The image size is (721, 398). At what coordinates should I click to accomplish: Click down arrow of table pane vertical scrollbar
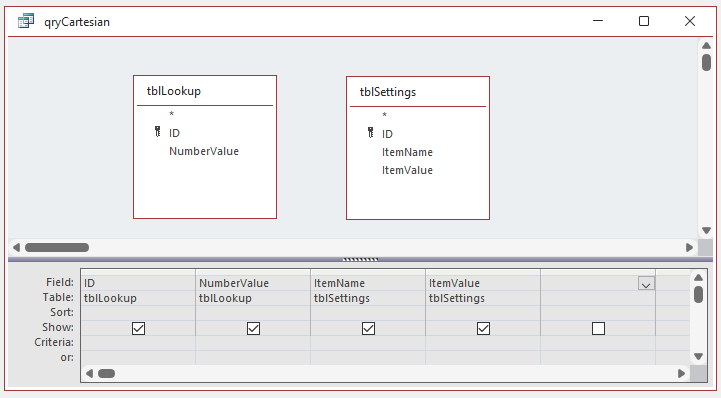706,230
